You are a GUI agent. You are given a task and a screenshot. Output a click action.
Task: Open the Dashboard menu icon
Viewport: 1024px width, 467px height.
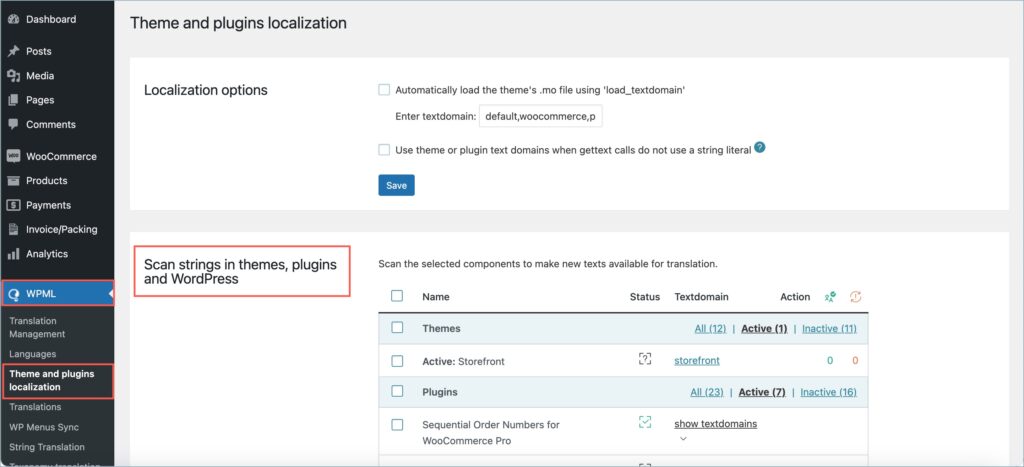[x=13, y=20]
